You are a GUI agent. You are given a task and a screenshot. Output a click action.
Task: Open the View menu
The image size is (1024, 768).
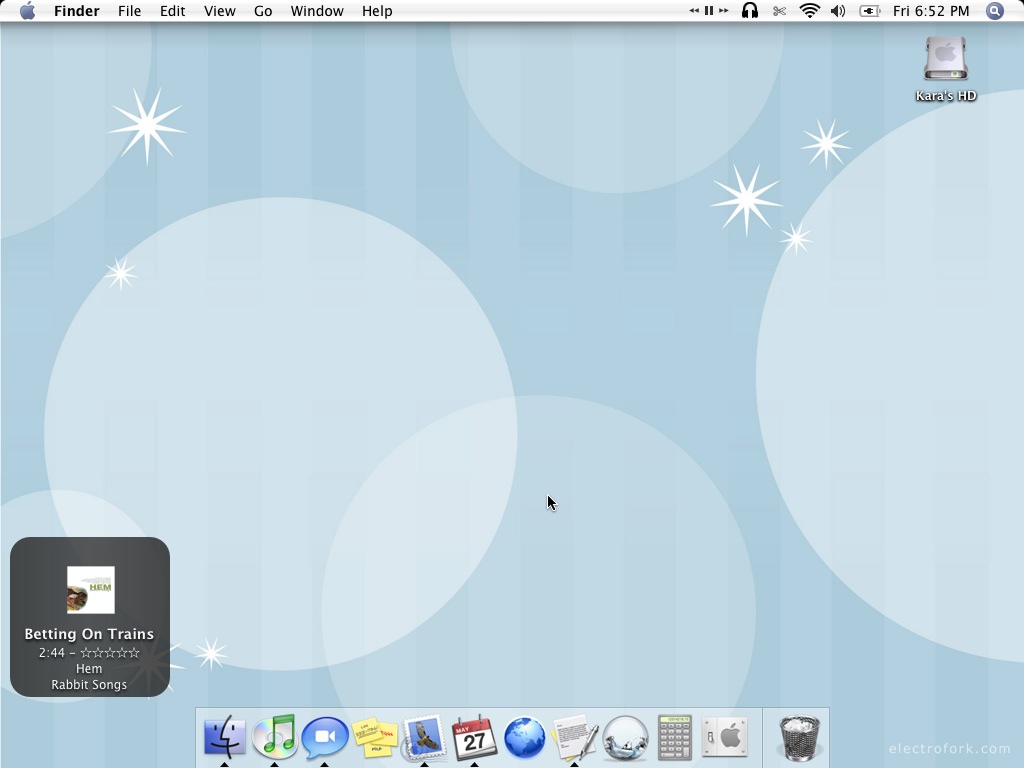[219, 11]
